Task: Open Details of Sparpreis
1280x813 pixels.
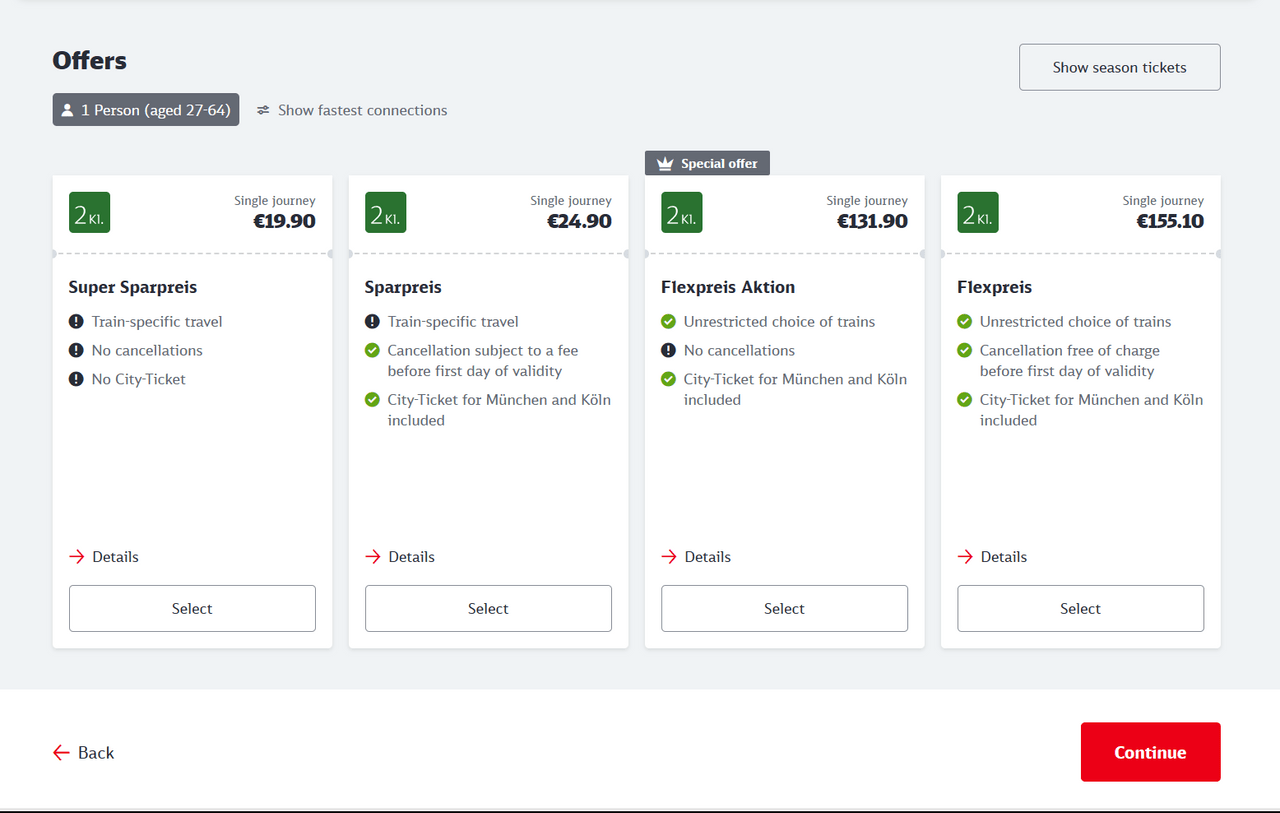Action: (400, 557)
